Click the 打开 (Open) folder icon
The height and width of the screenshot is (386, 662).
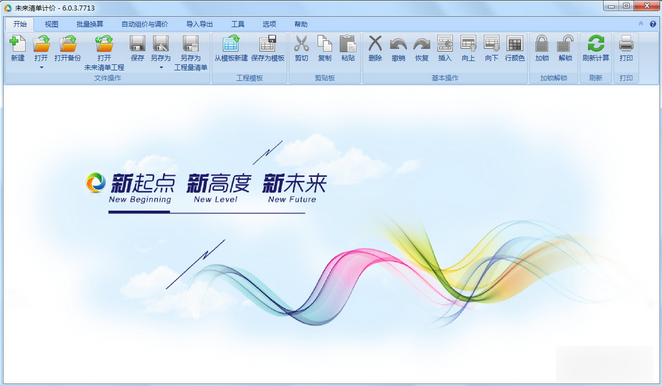(x=41, y=43)
